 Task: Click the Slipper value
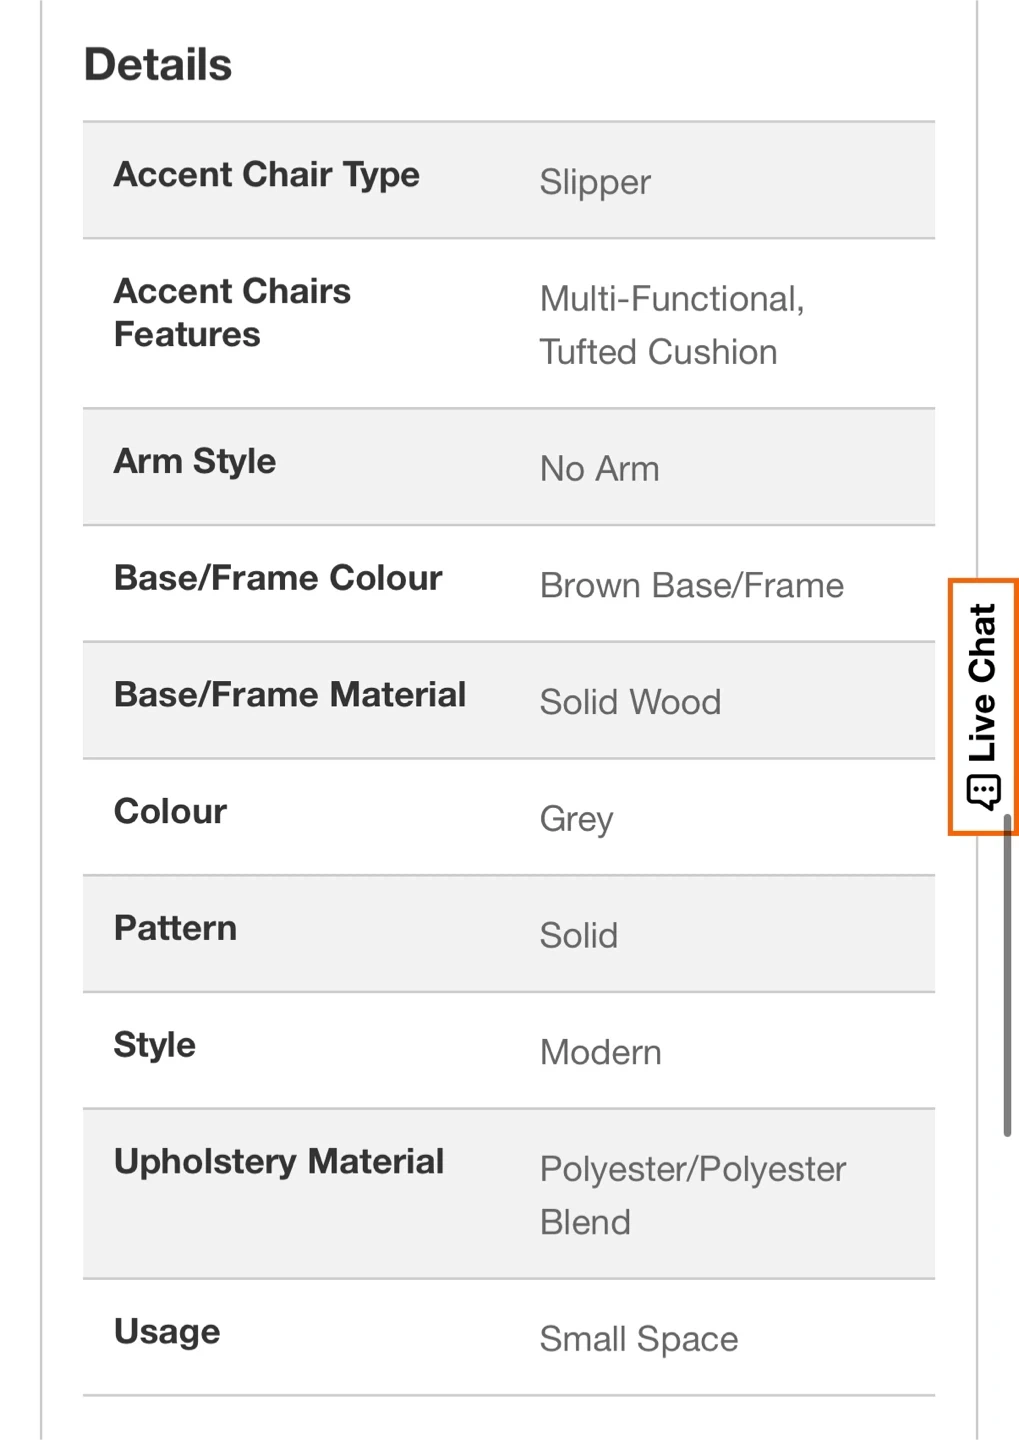595,182
